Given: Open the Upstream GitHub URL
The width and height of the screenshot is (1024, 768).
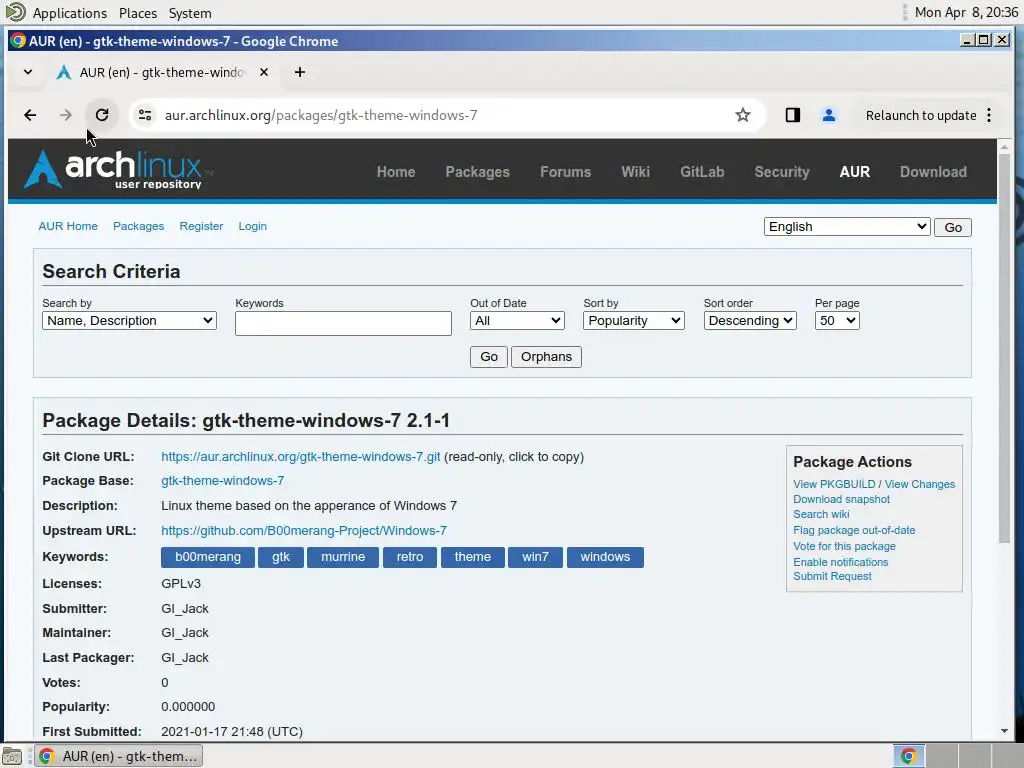Looking at the screenshot, I should pyautogui.click(x=304, y=531).
